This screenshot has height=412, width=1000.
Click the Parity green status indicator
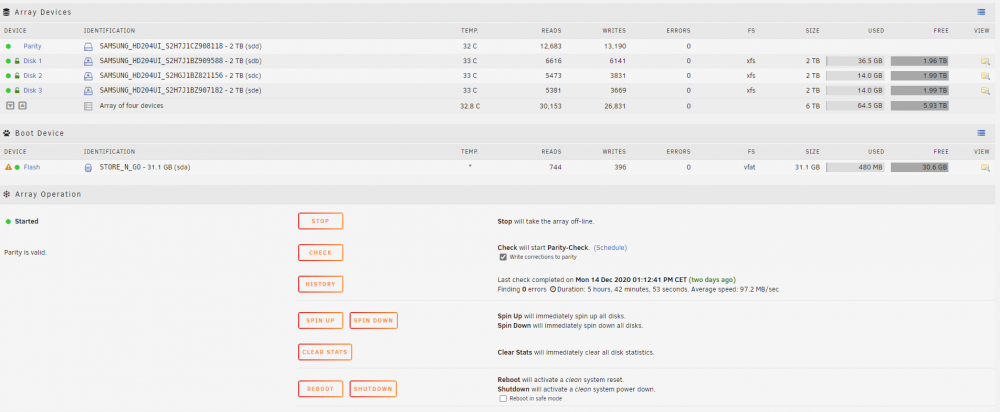click(x=8, y=47)
